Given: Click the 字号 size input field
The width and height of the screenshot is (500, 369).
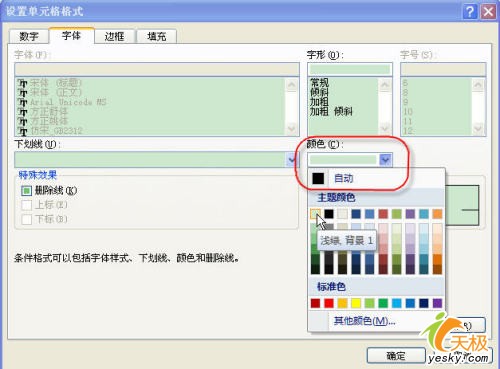Looking at the screenshot, I should pos(443,69).
